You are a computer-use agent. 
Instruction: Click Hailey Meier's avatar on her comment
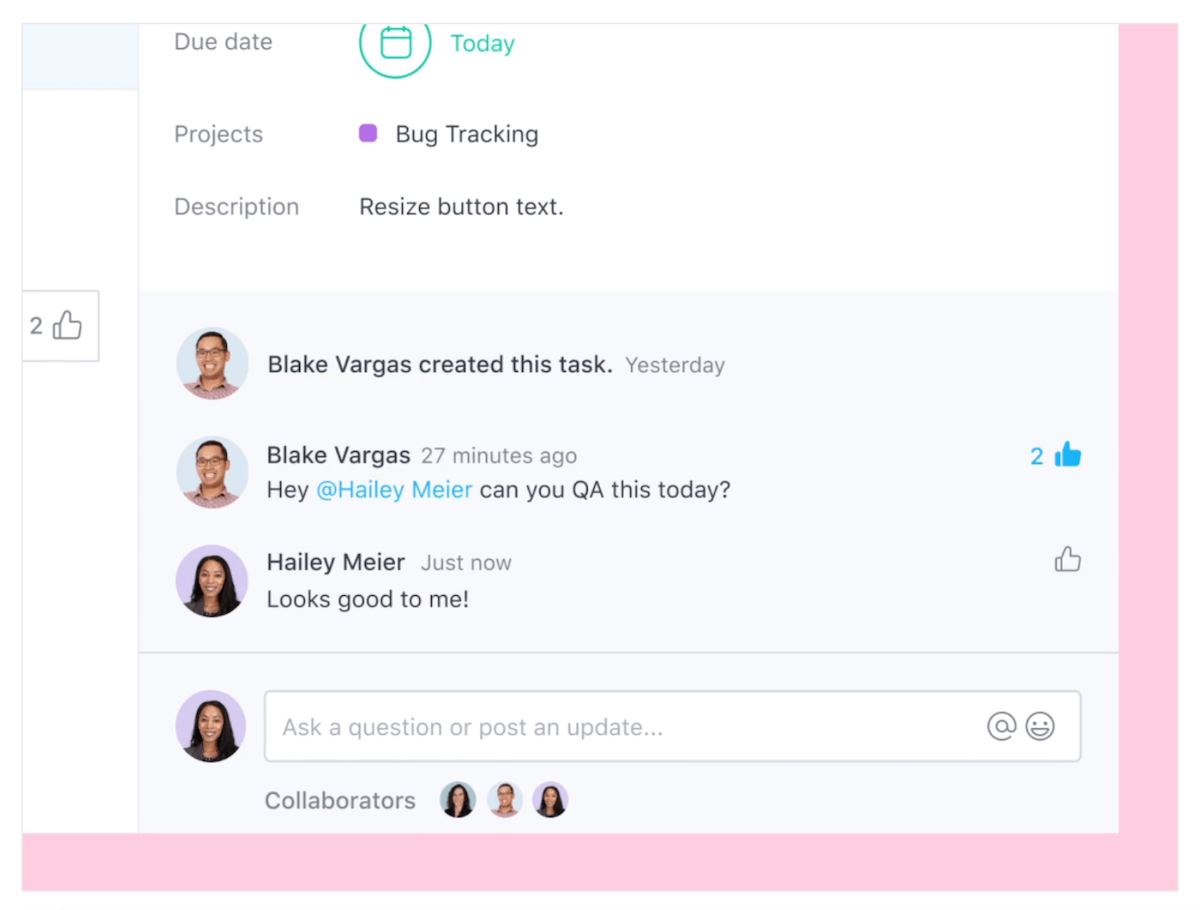[x=212, y=580]
